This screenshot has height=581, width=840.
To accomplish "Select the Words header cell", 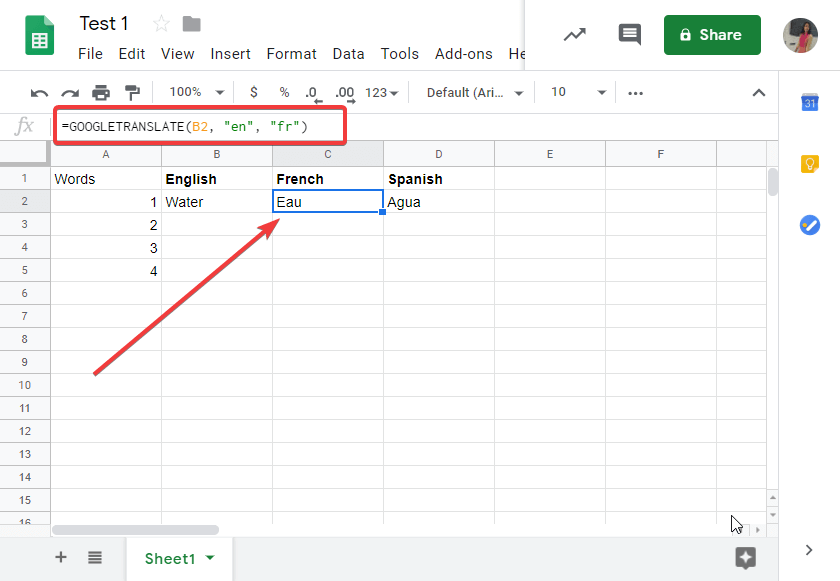I will 106,179.
